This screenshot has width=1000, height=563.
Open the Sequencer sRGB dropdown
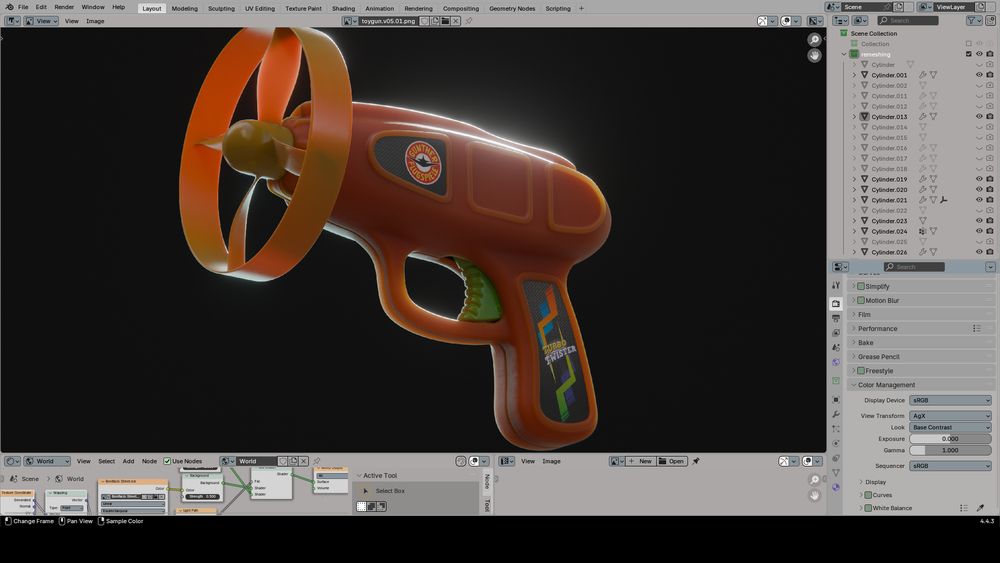pos(950,465)
